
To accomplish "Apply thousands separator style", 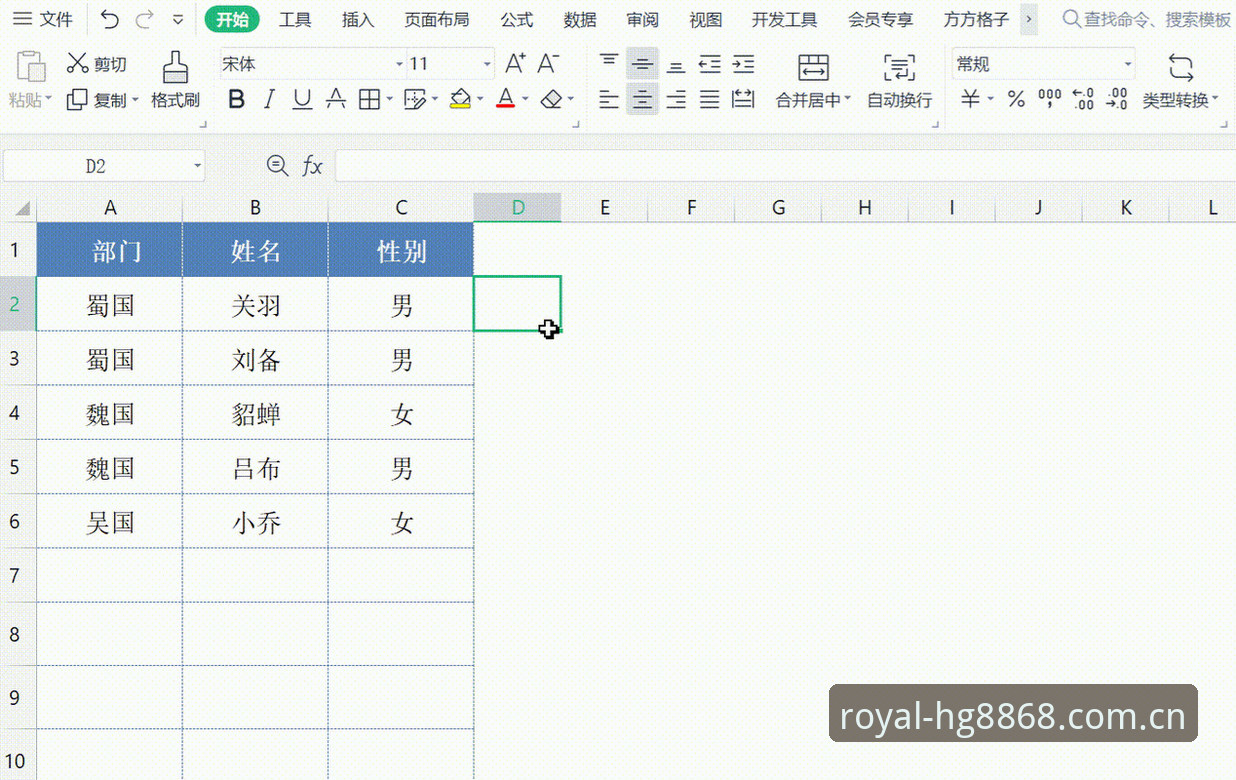I will click(x=1049, y=99).
